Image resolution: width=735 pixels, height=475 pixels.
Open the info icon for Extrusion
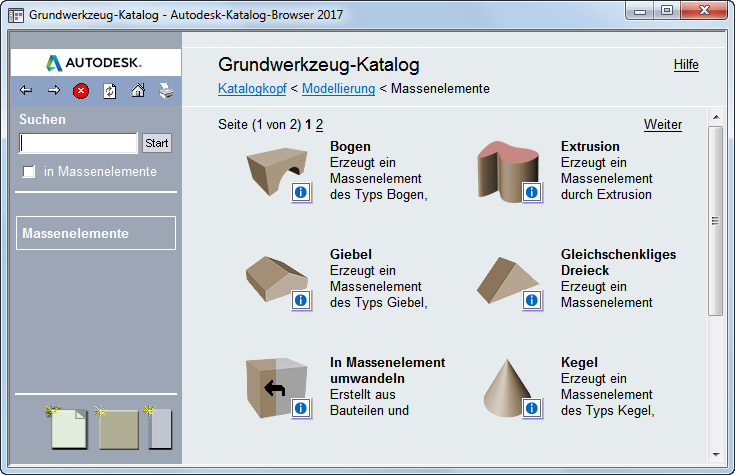coord(532,192)
